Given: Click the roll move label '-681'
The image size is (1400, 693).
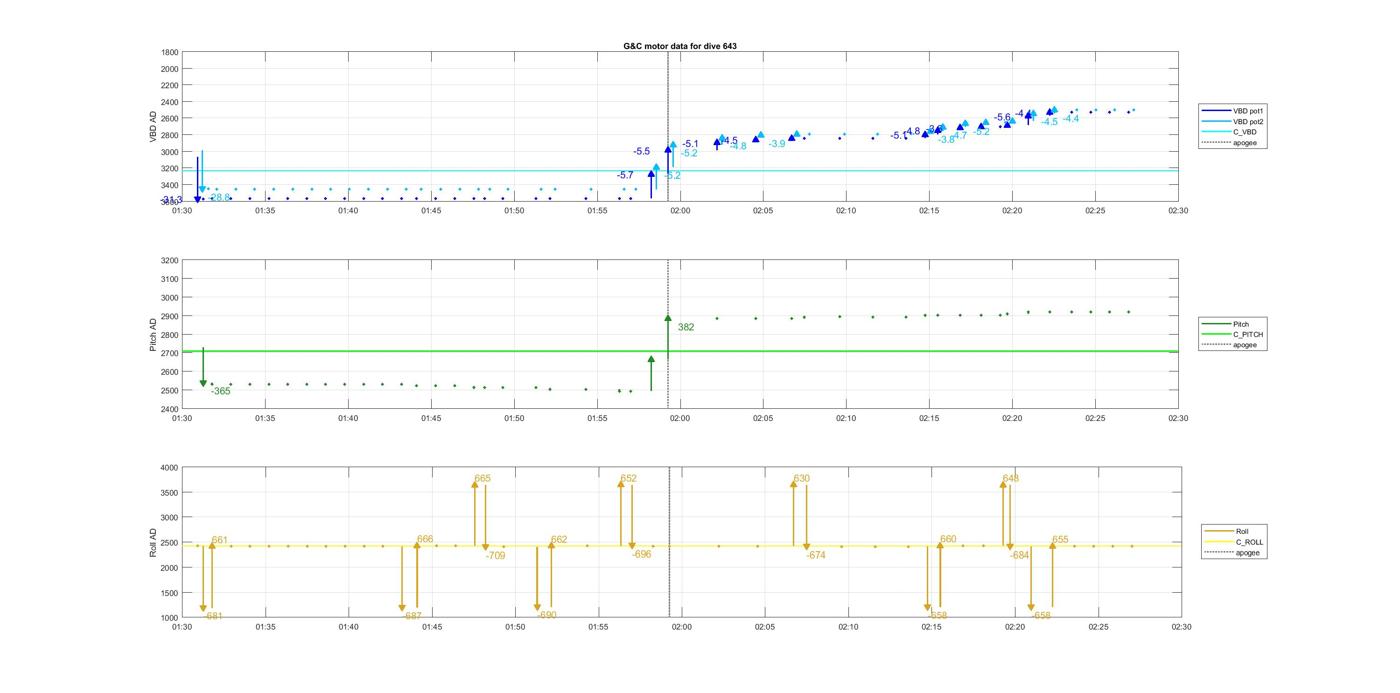Looking at the screenshot, I should [x=212, y=616].
